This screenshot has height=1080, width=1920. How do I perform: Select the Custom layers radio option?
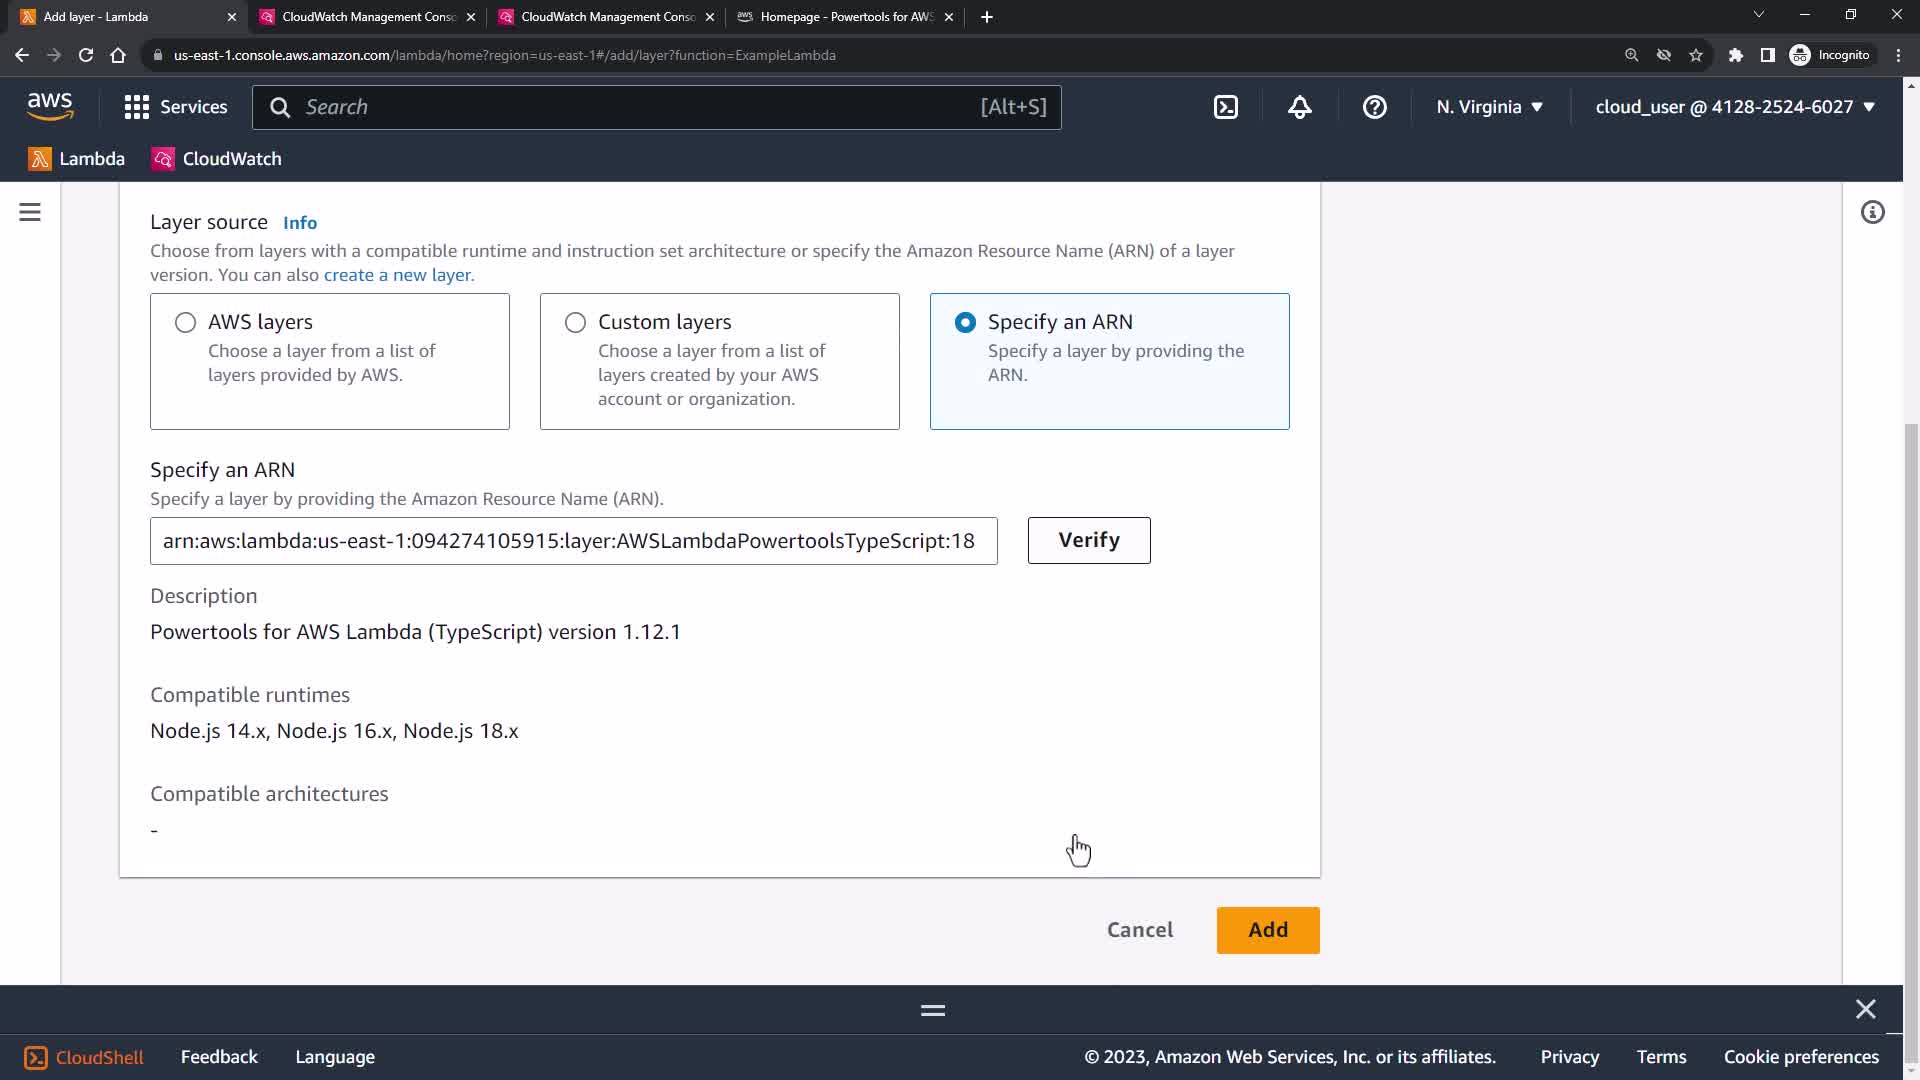[575, 322]
